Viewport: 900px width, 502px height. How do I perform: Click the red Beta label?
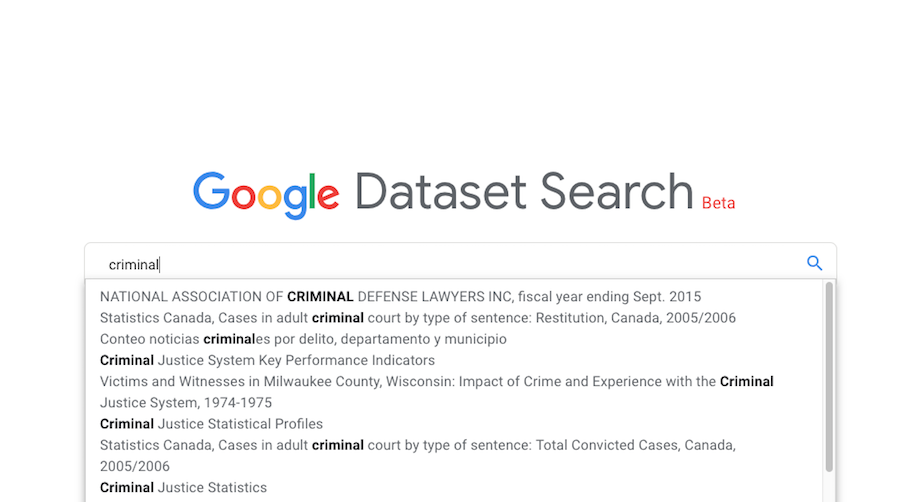pos(718,203)
